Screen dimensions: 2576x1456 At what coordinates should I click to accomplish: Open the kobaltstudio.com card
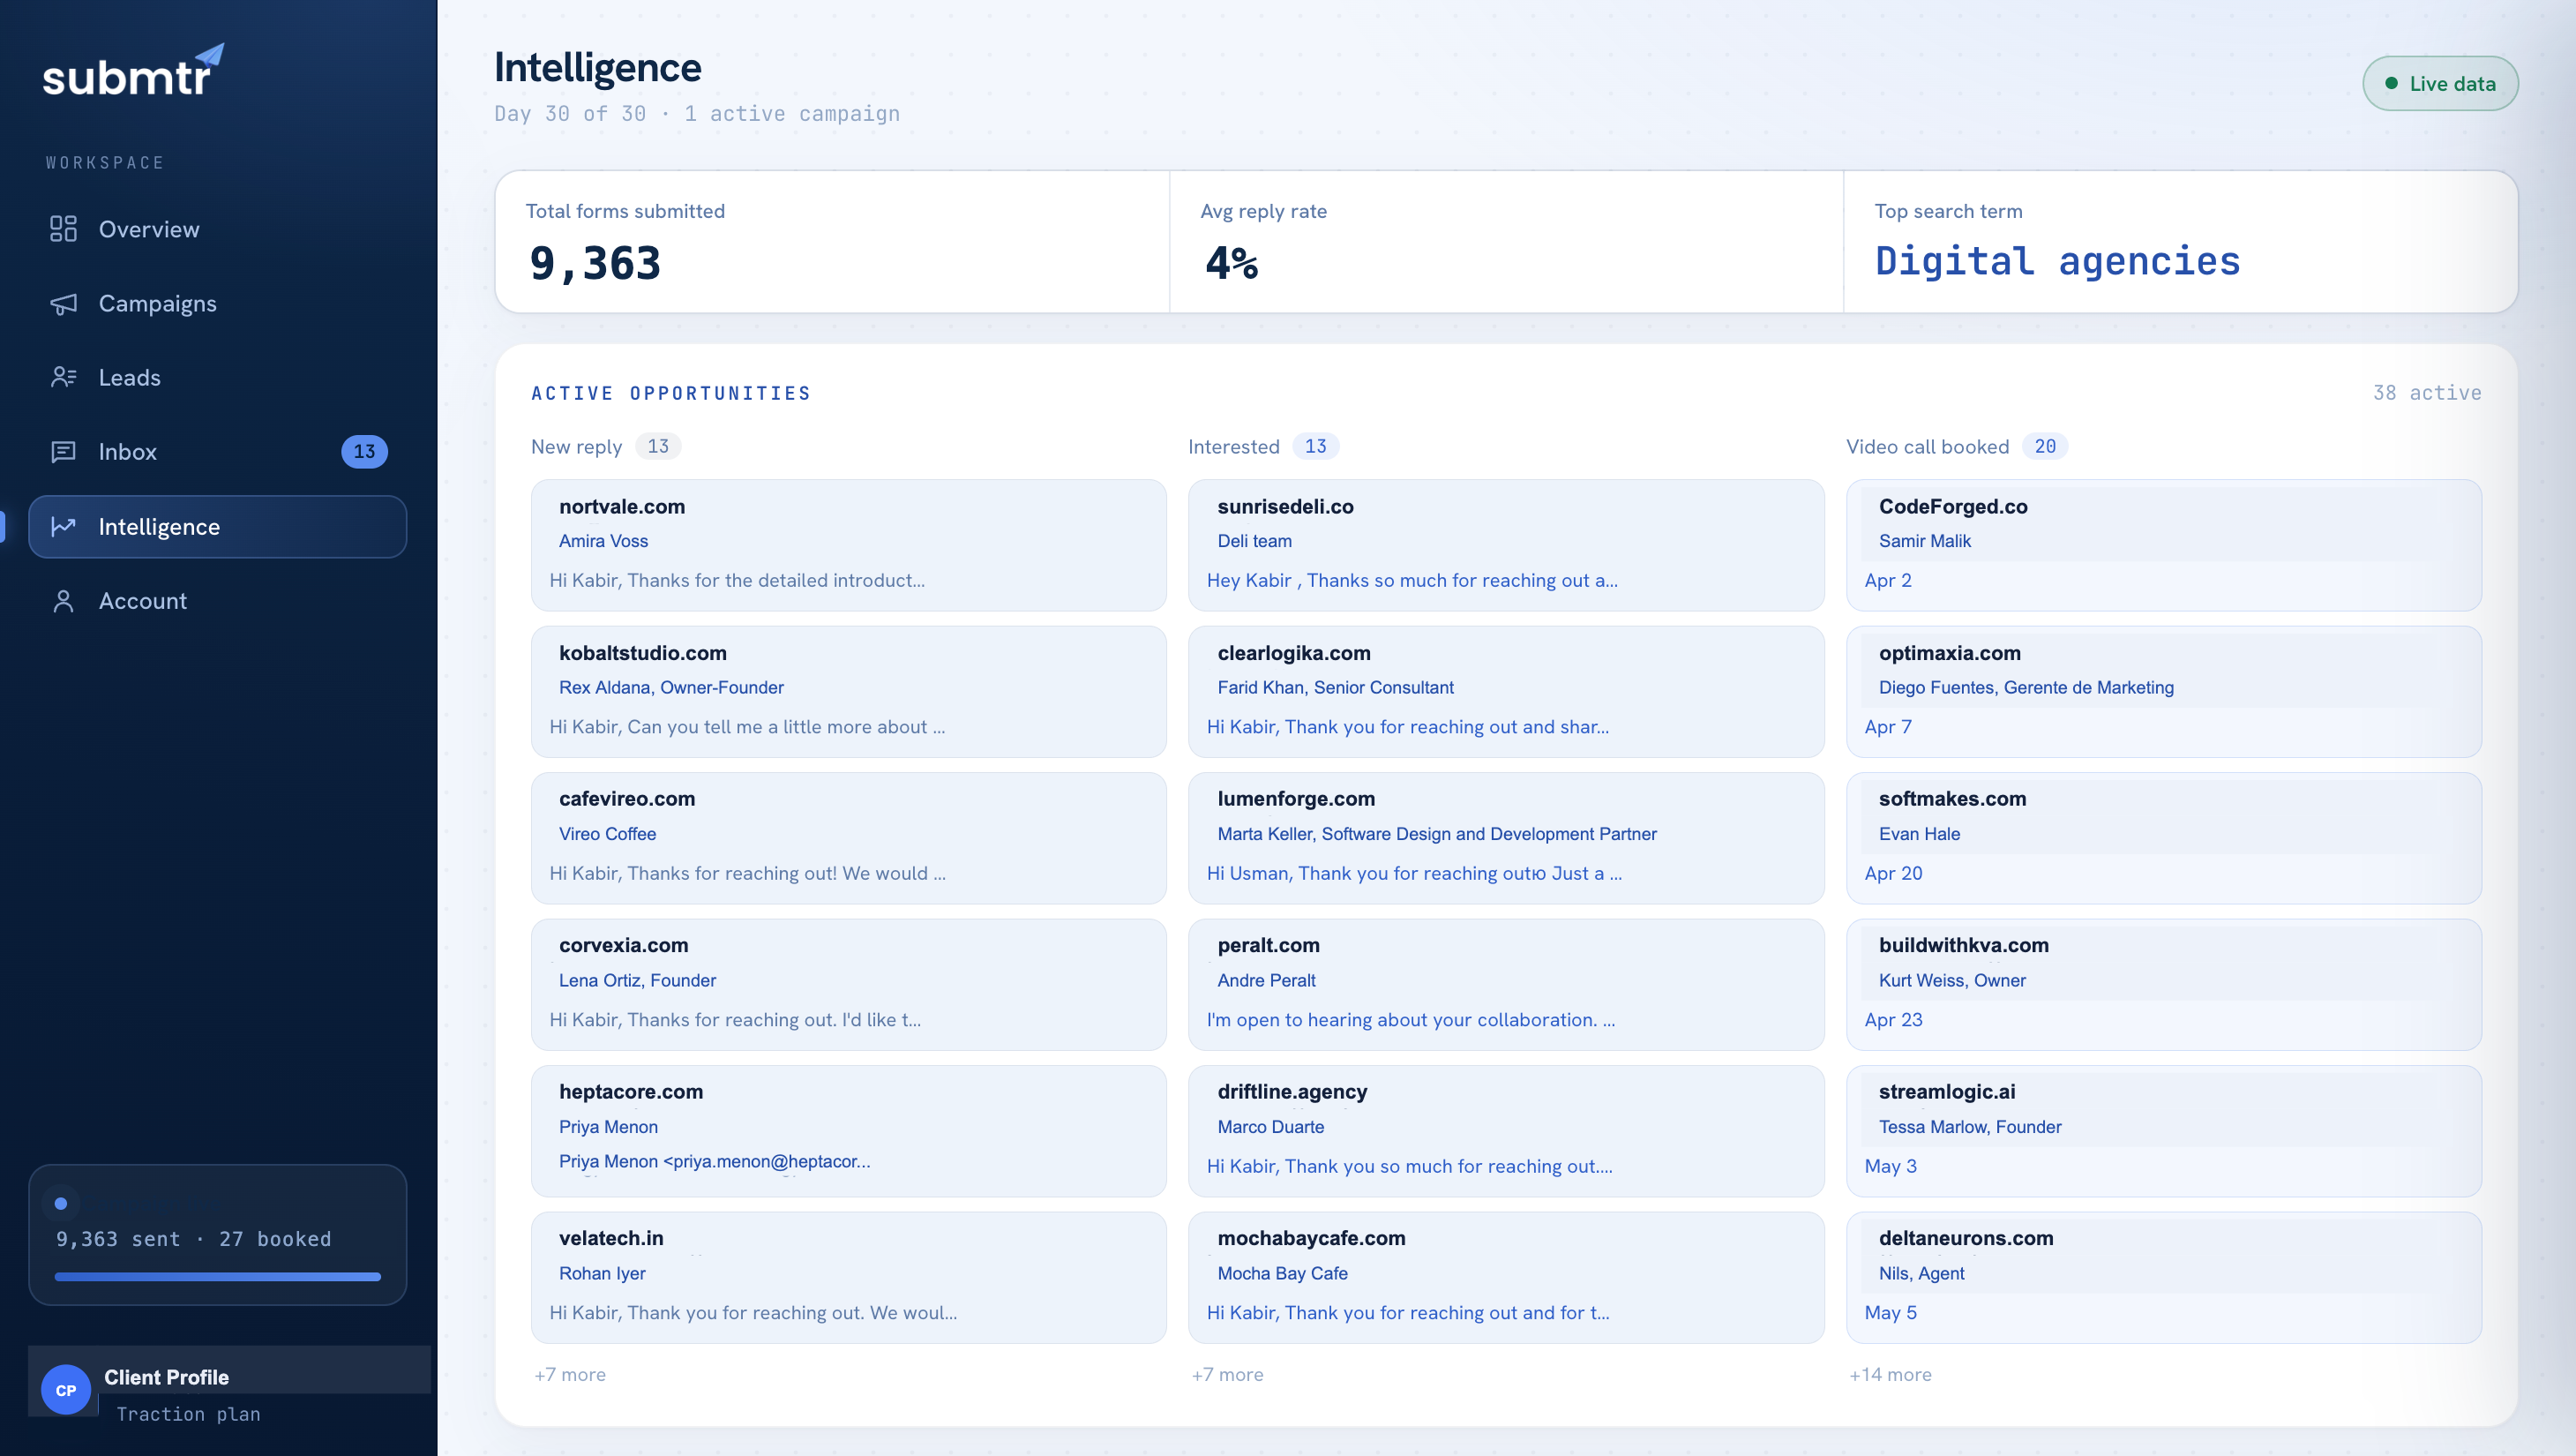(848, 691)
